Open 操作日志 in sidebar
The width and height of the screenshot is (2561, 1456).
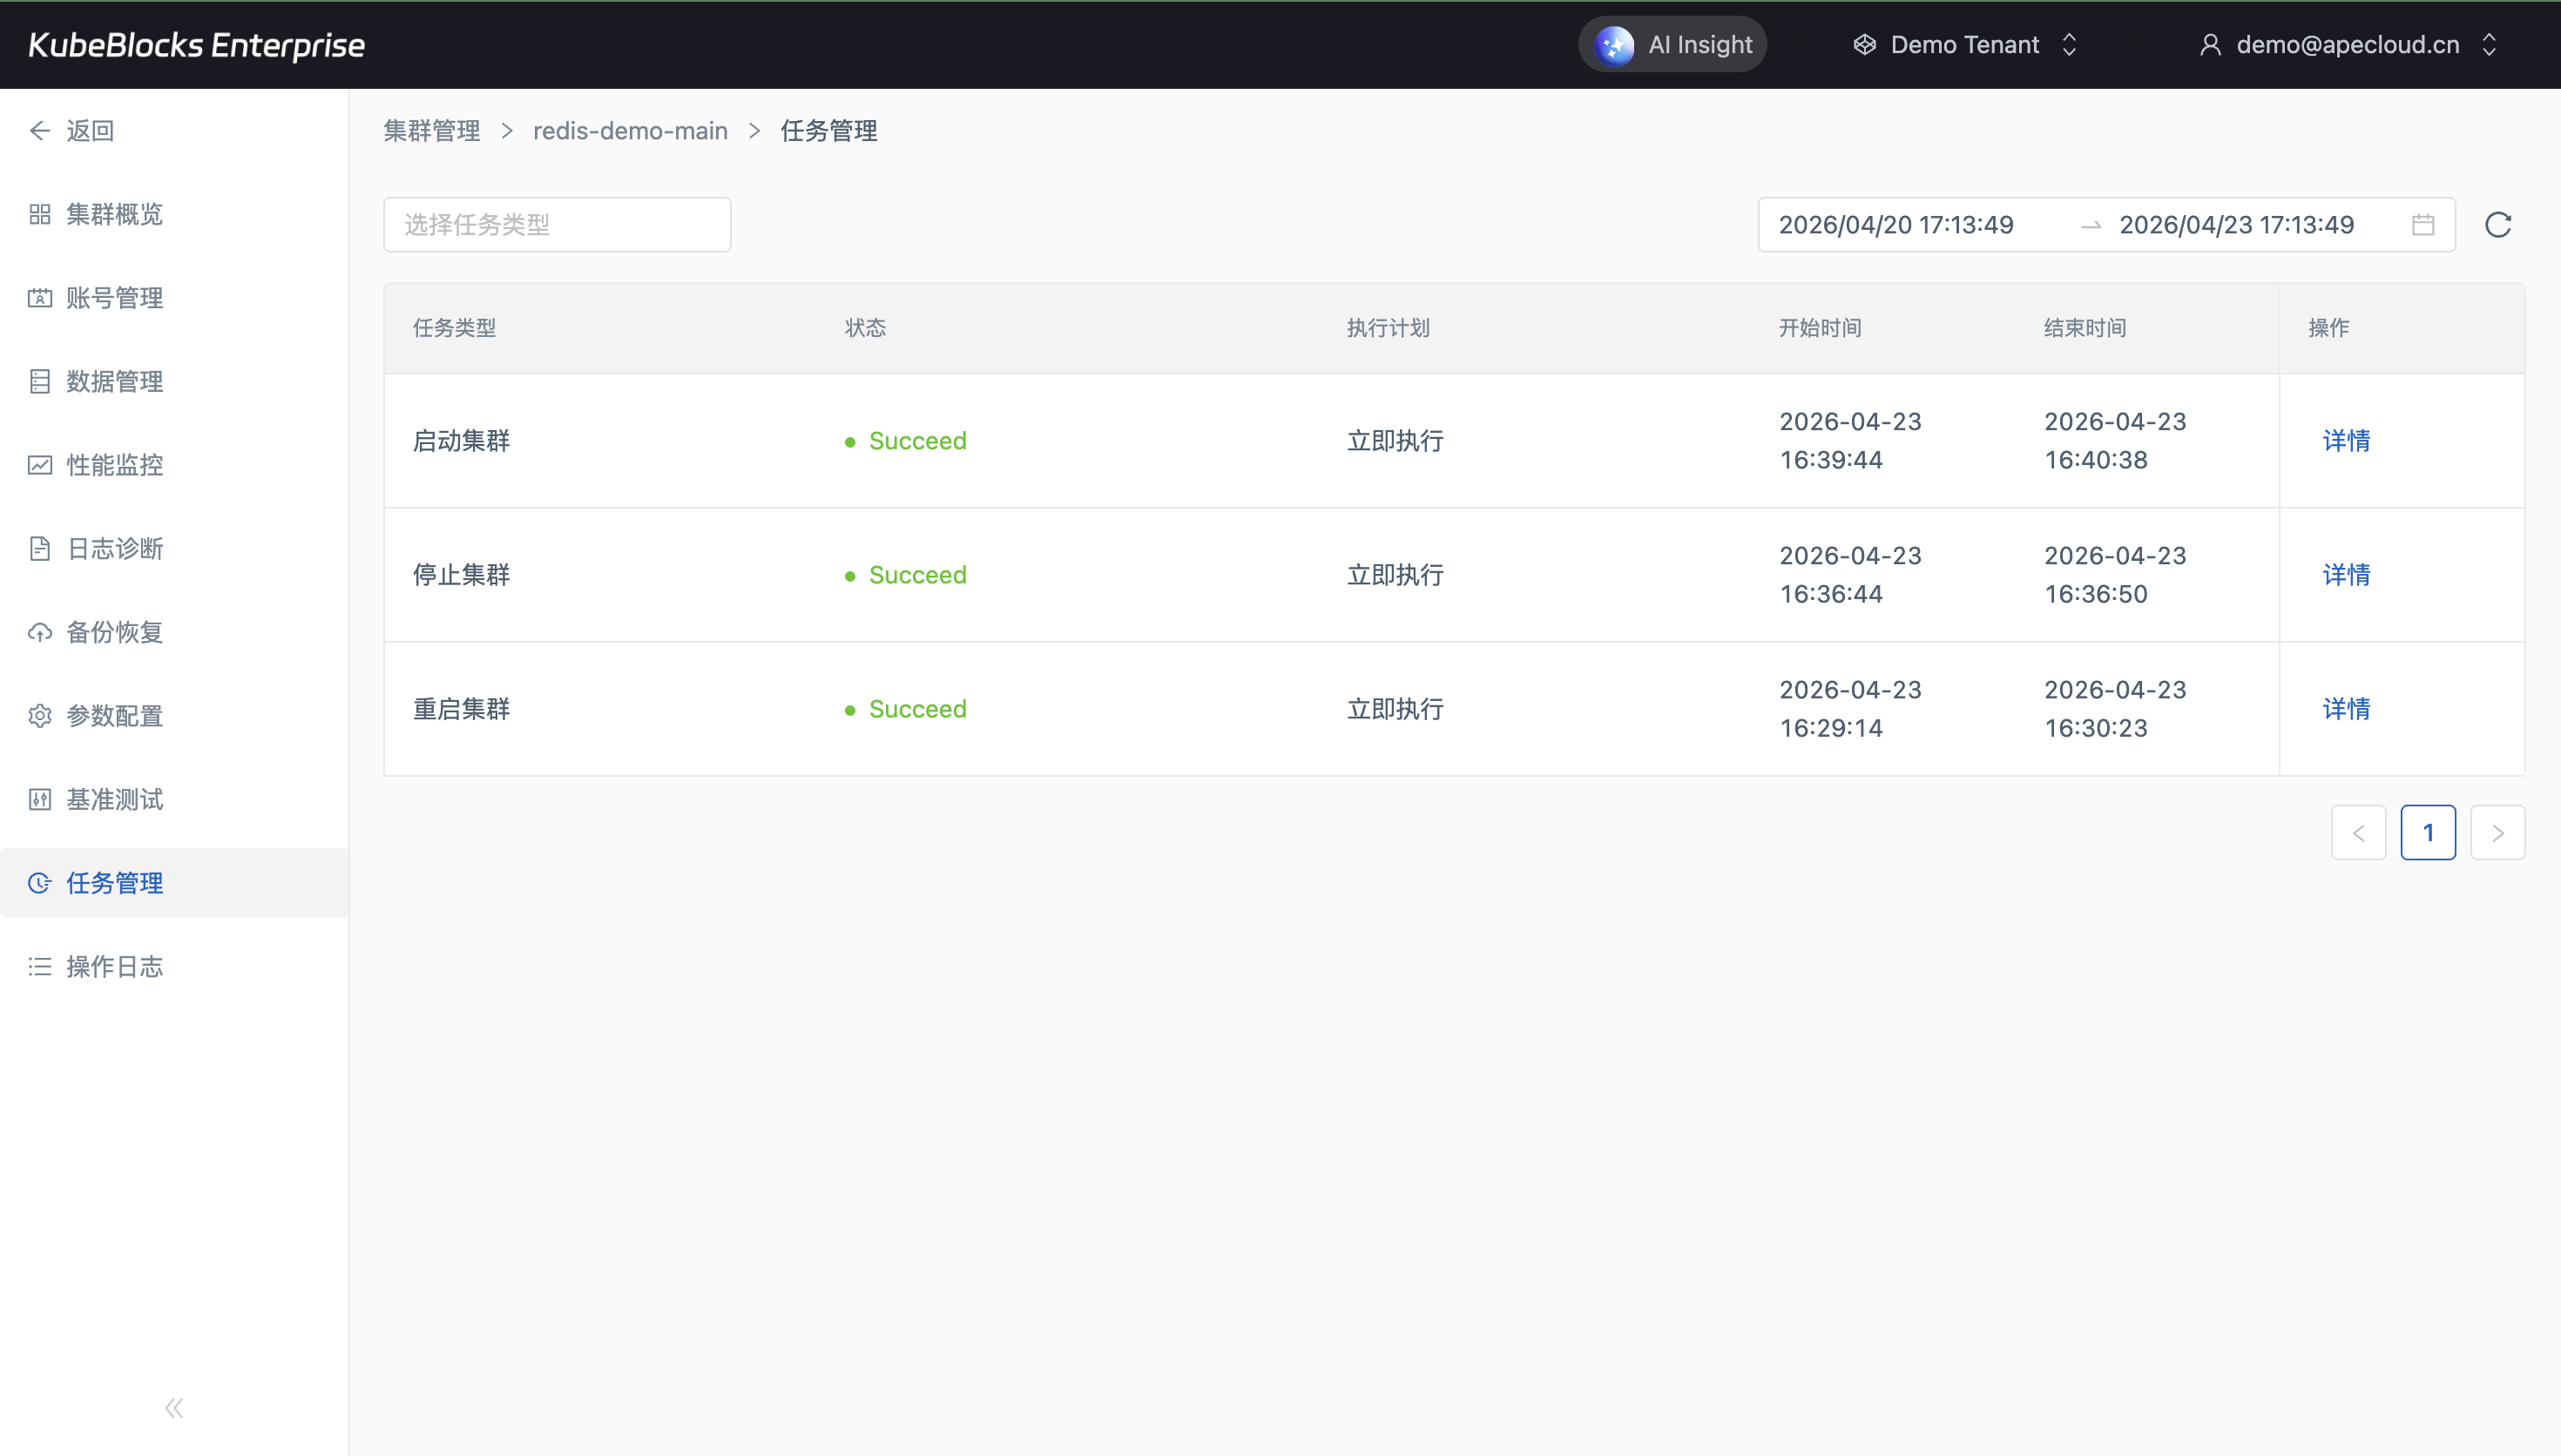click(x=114, y=967)
